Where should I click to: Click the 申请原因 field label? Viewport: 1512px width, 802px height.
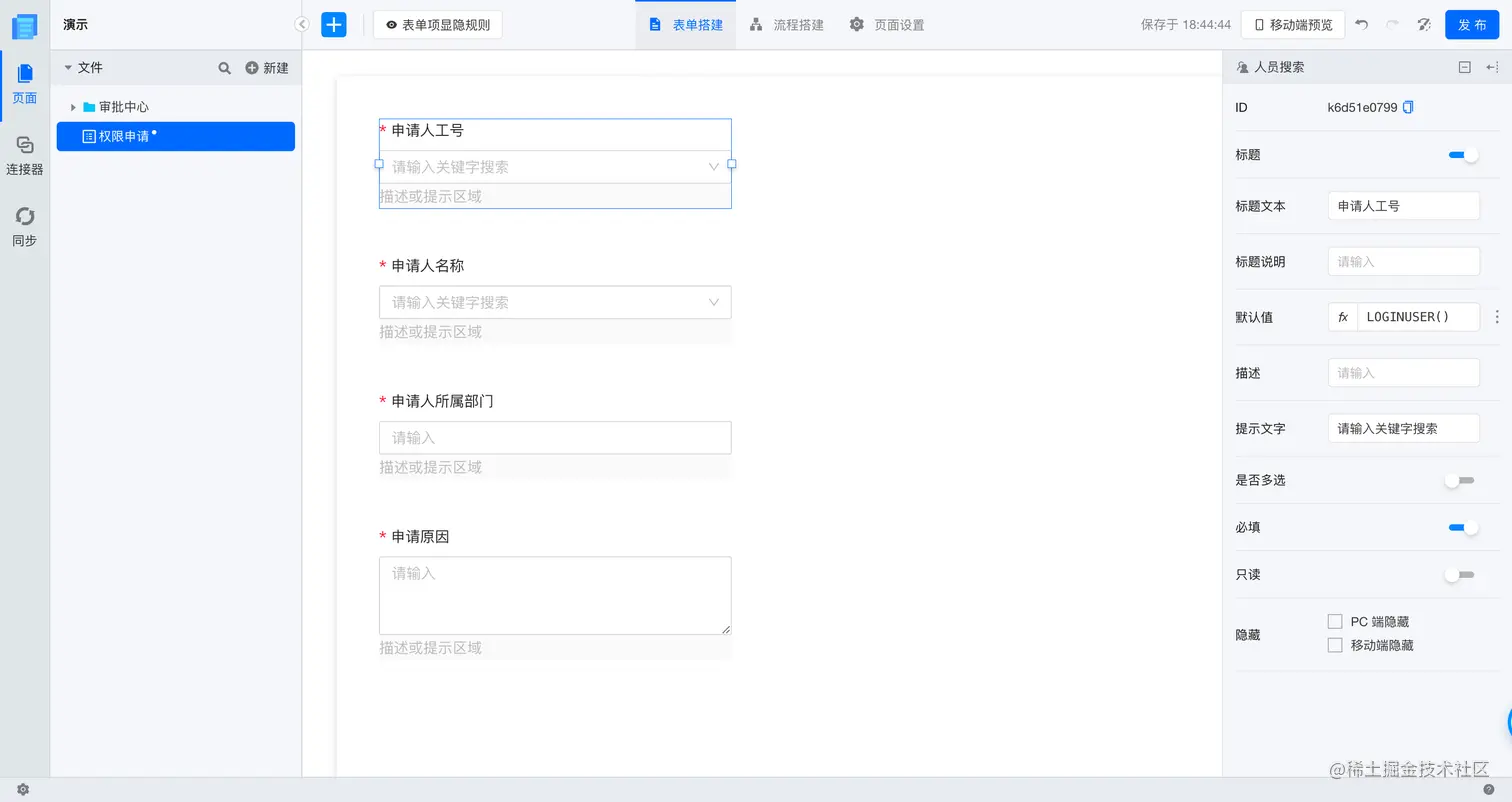(x=421, y=537)
